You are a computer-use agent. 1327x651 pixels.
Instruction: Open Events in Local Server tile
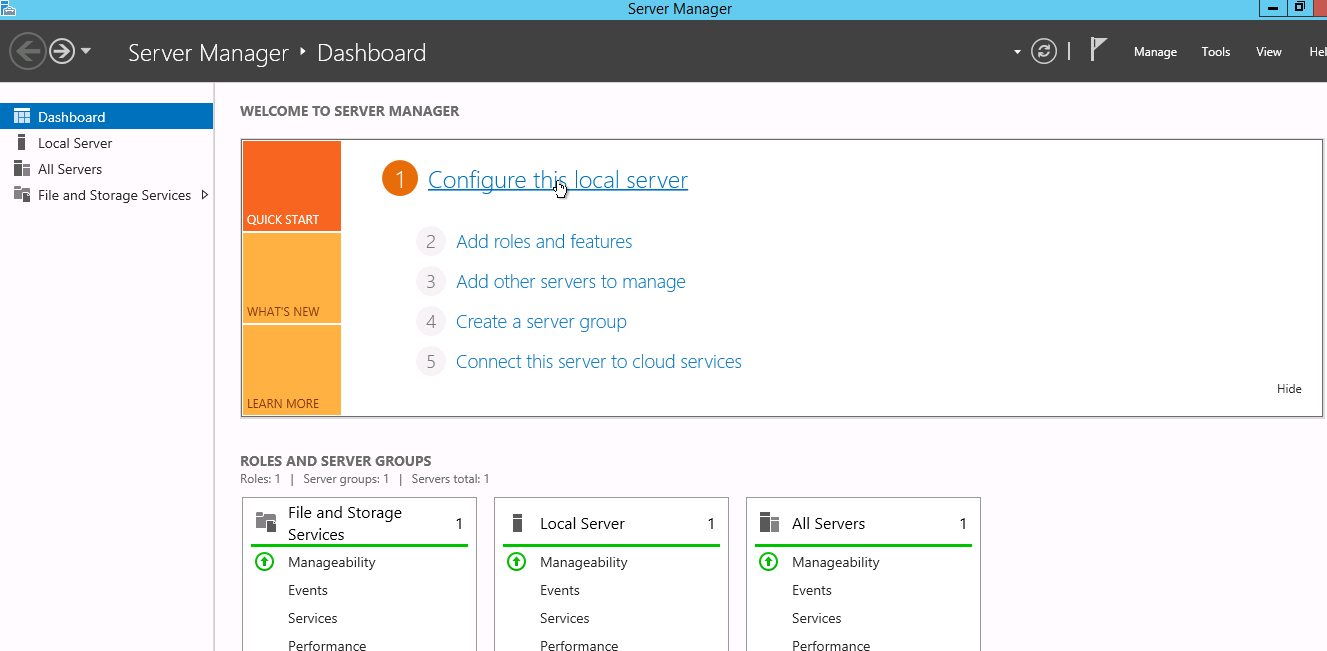pos(560,590)
